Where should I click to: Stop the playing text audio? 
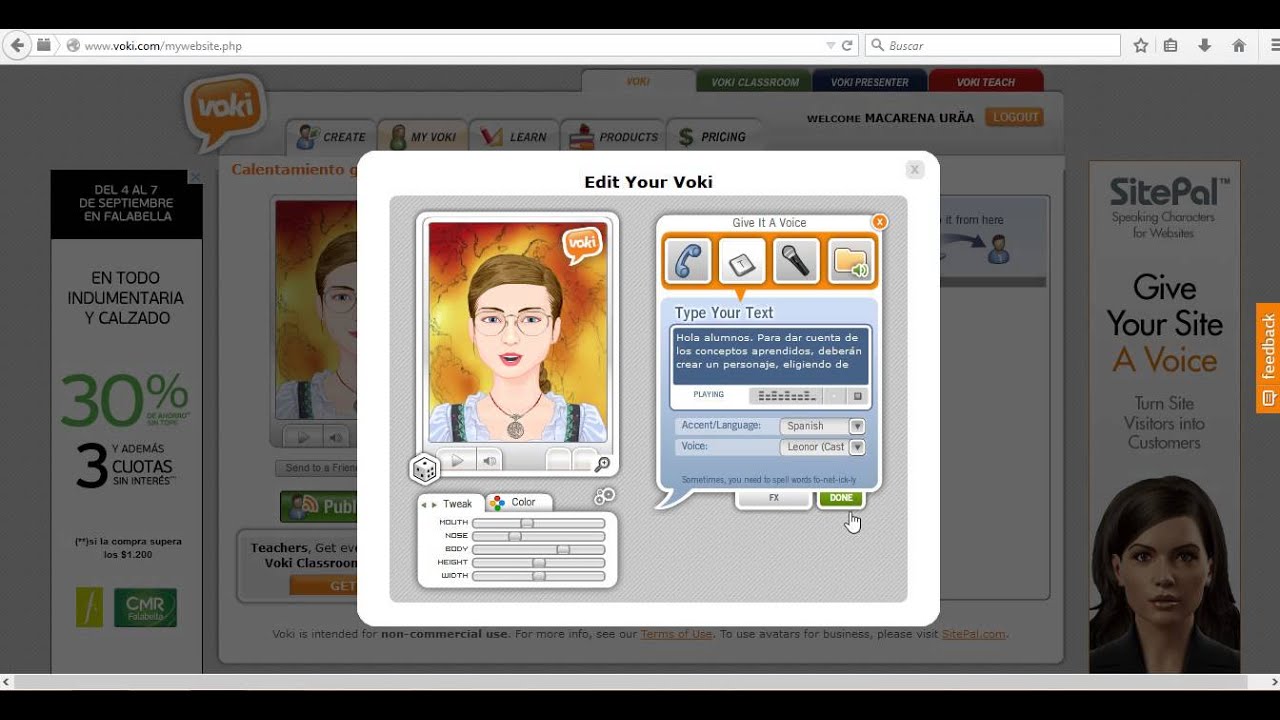click(x=857, y=396)
